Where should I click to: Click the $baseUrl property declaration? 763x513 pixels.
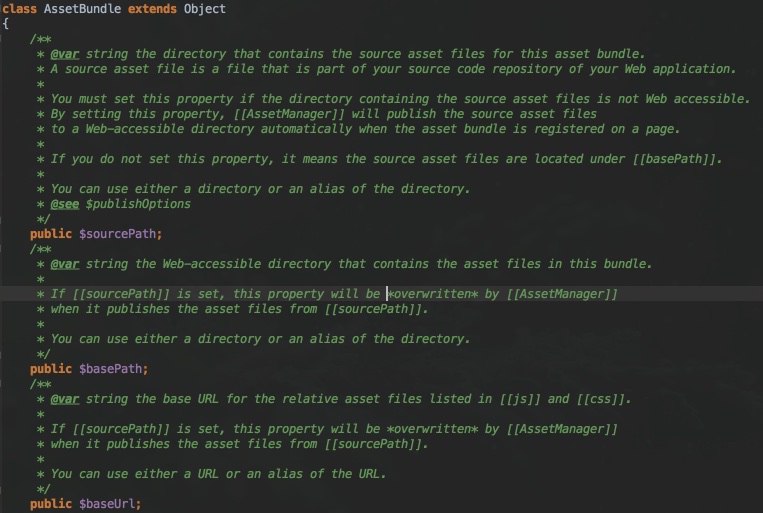tap(109, 503)
